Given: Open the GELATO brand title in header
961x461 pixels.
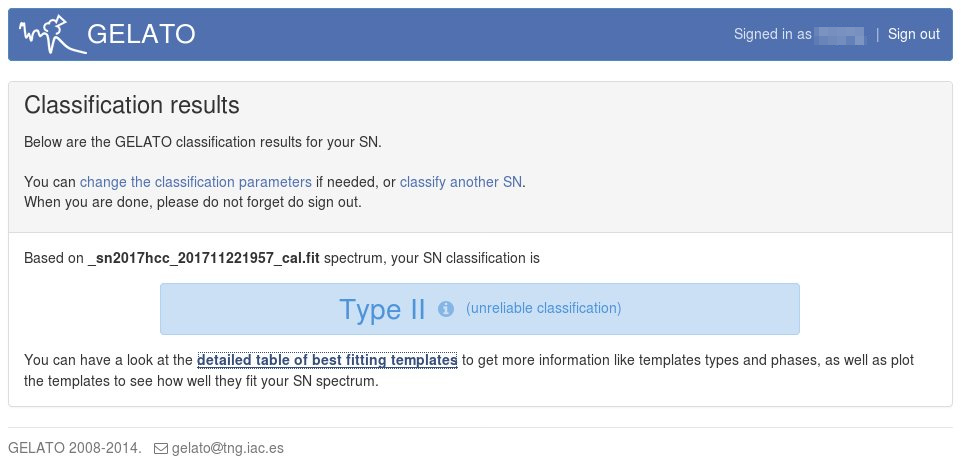Looking at the screenshot, I should (x=141, y=35).
